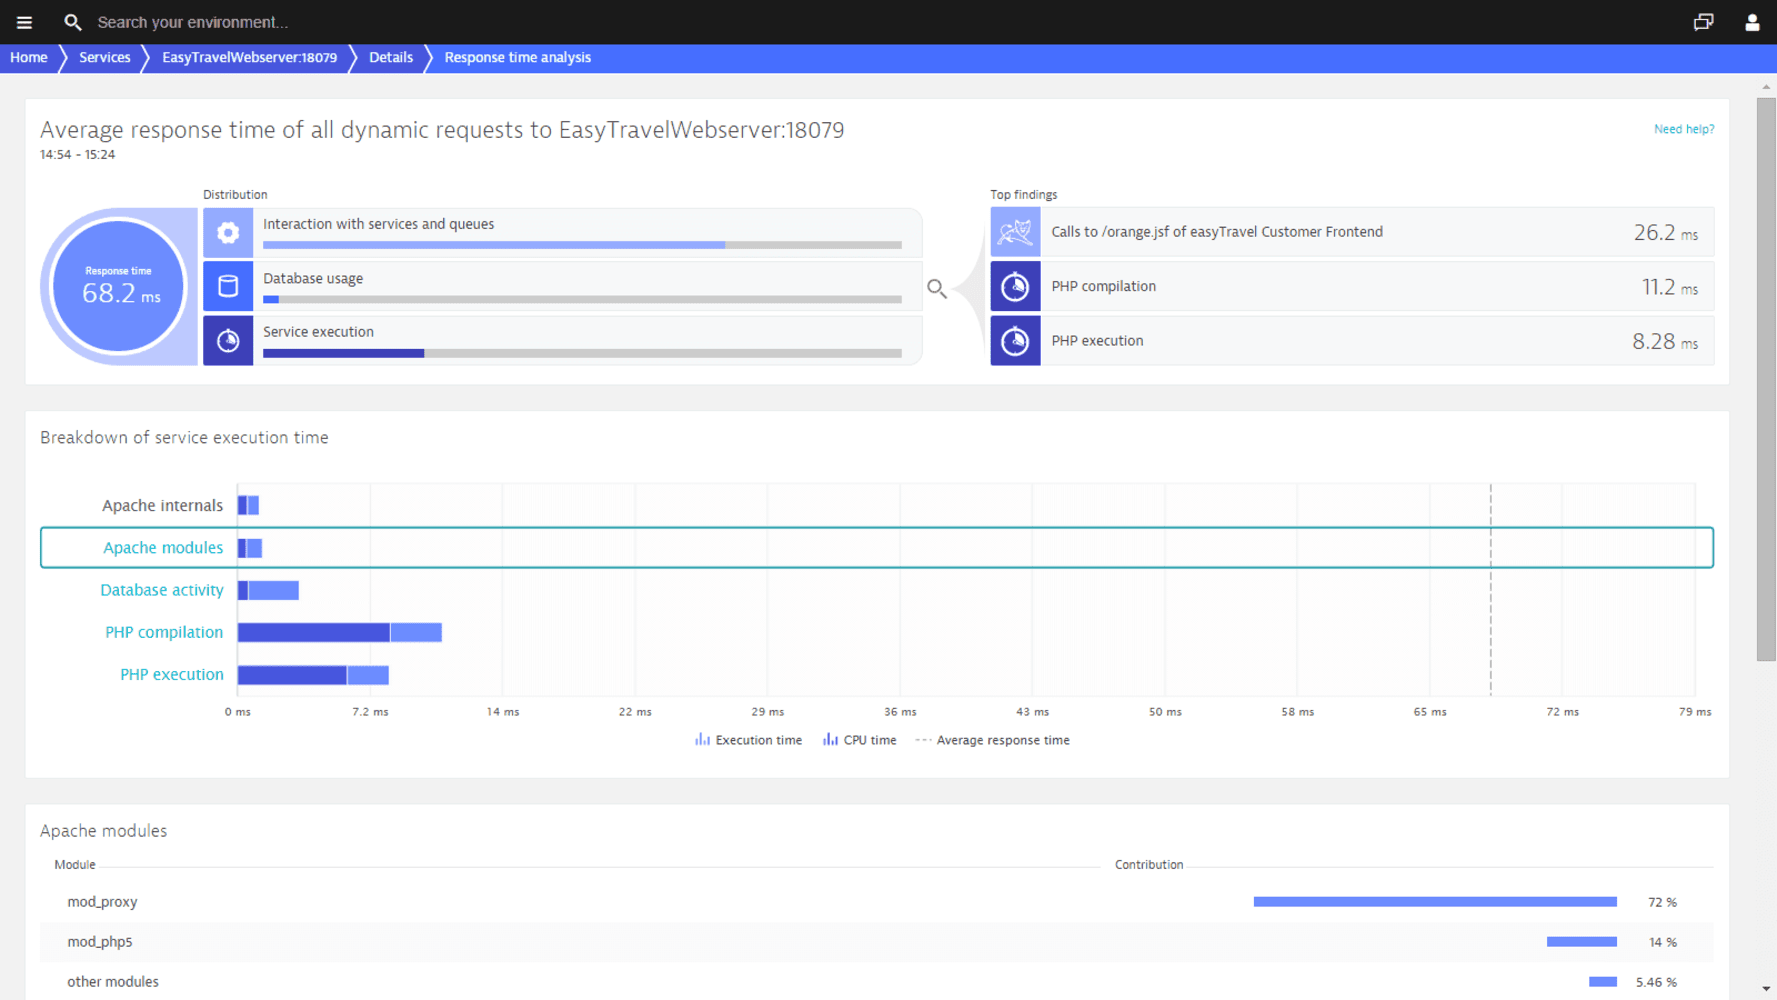Image resolution: width=1777 pixels, height=1000 pixels.
Task: Click the PHP compilation chart bar
Action: [340, 632]
